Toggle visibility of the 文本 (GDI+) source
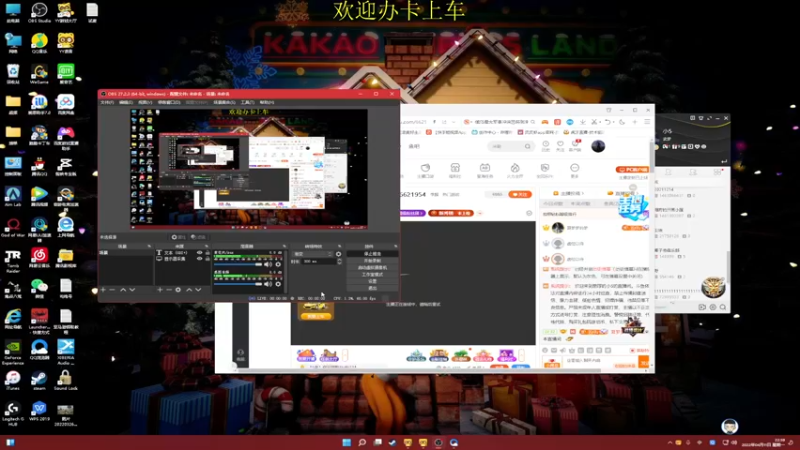 click(199, 253)
